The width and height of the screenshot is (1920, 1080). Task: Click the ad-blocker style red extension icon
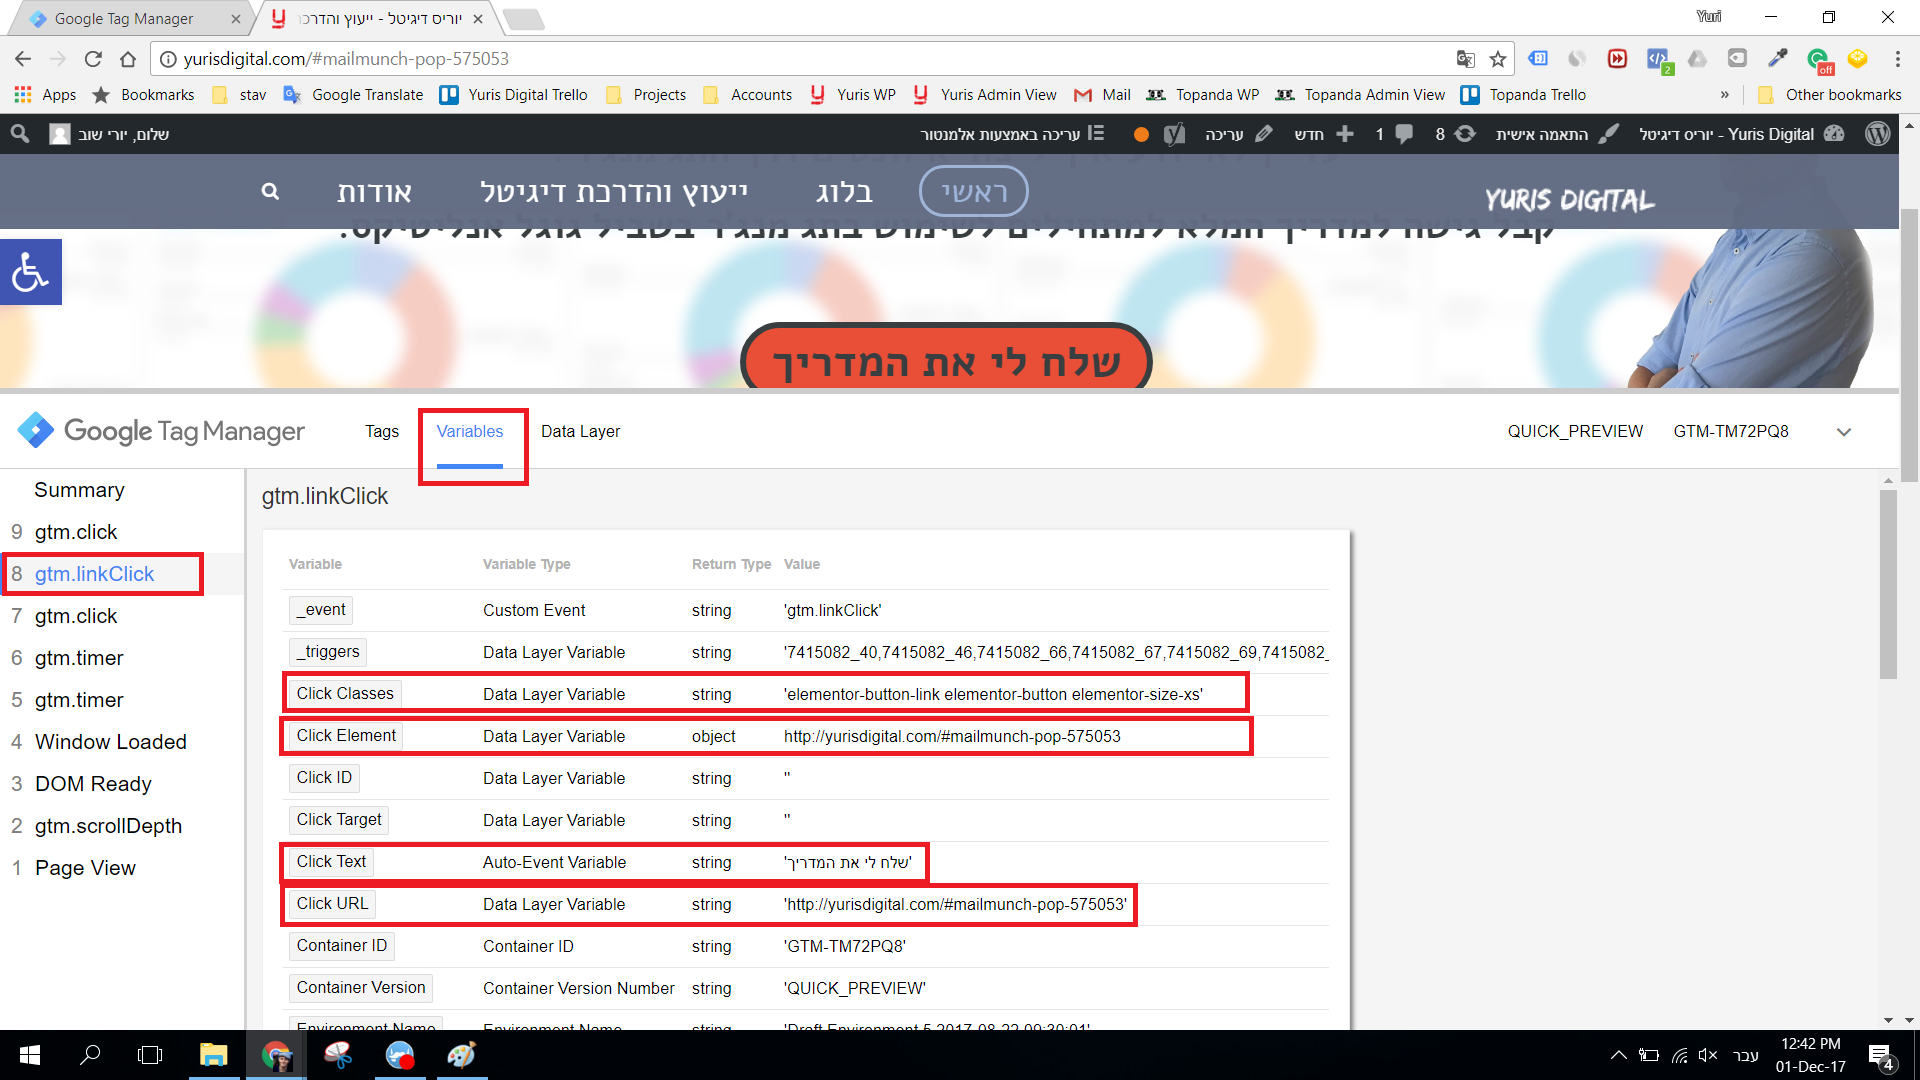(1617, 59)
